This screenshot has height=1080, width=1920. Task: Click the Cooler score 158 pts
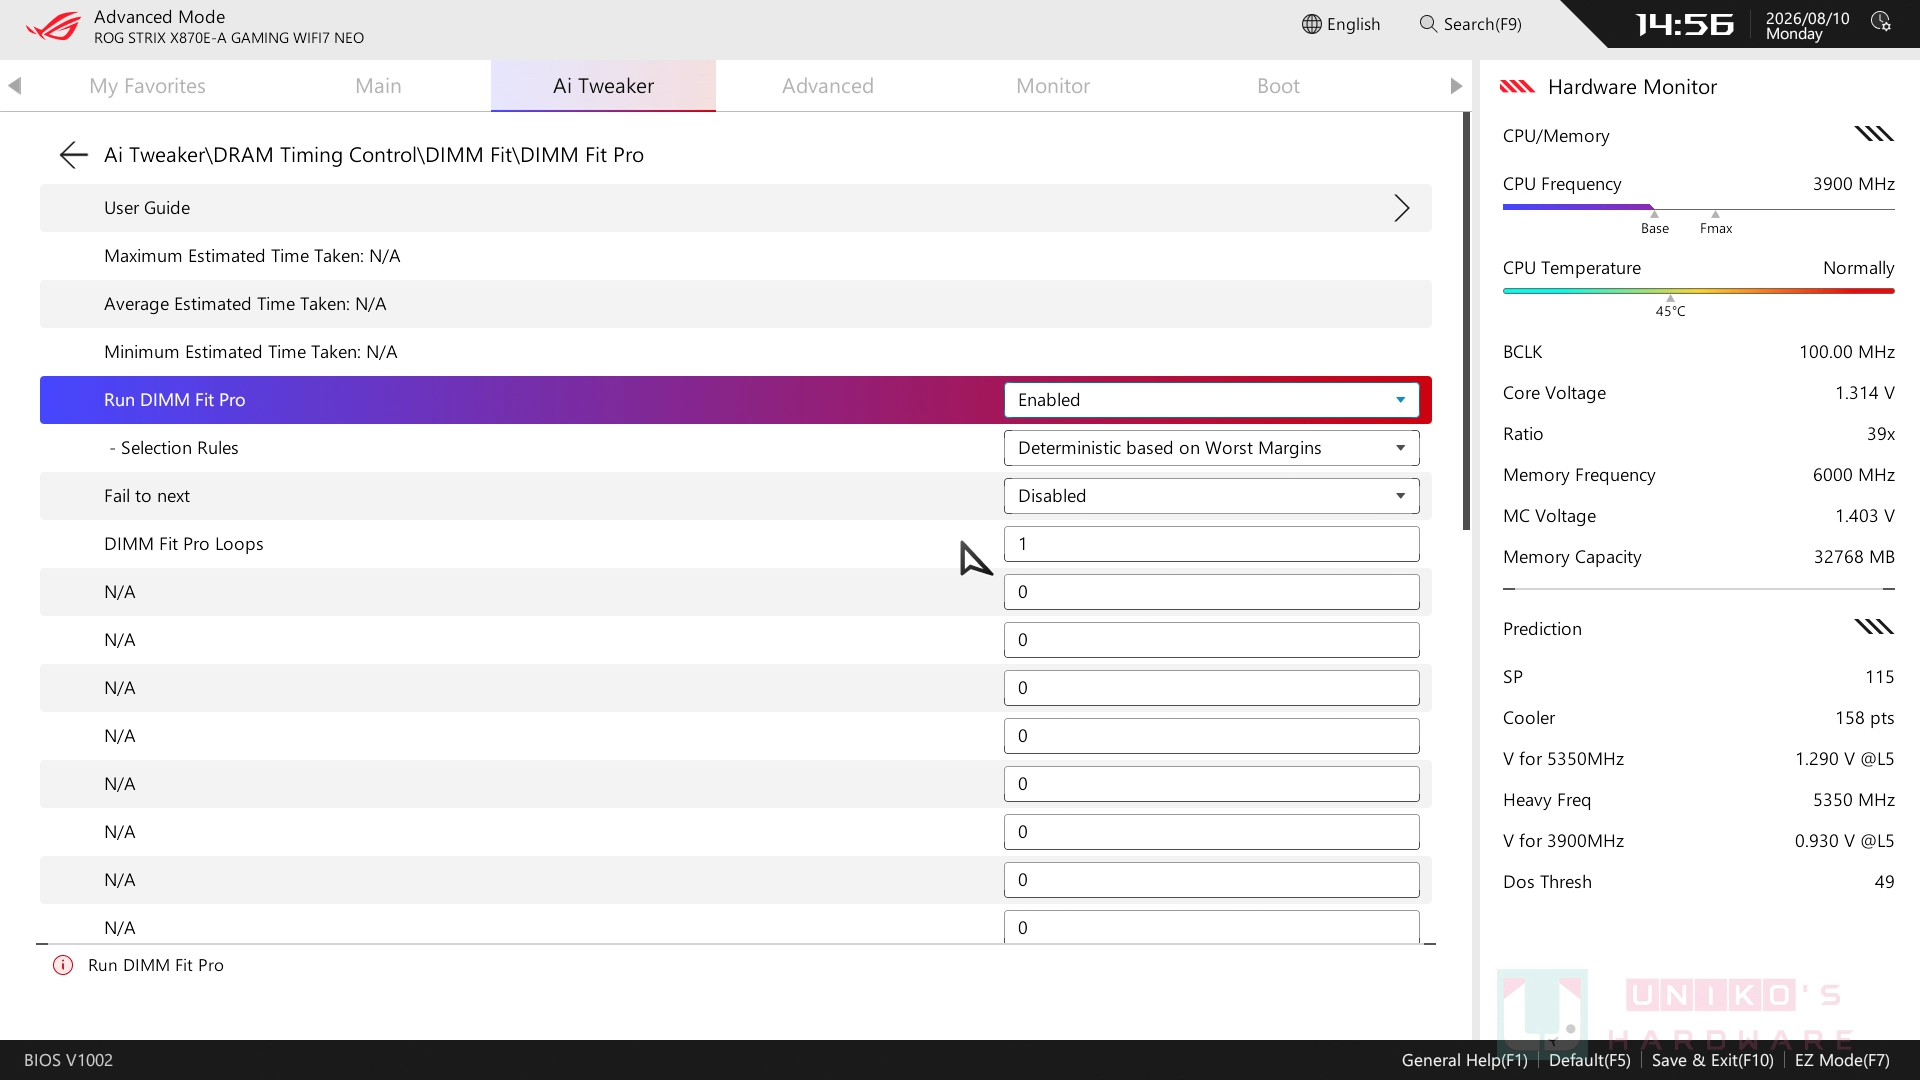pos(1864,718)
